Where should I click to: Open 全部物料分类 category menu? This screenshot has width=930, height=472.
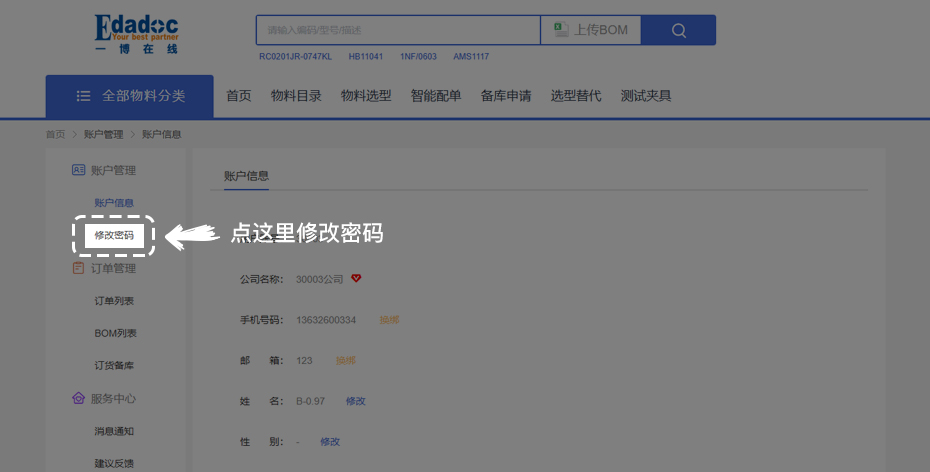[x=129, y=96]
